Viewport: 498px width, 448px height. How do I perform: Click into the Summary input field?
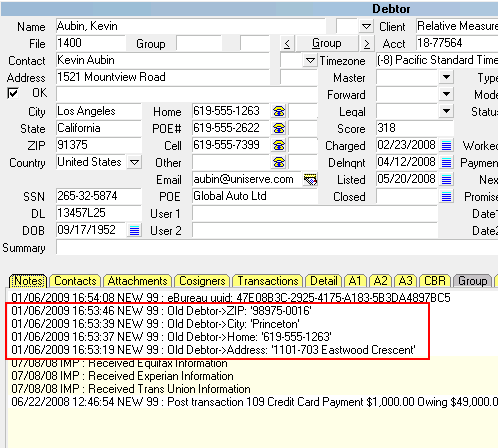click(x=277, y=247)
